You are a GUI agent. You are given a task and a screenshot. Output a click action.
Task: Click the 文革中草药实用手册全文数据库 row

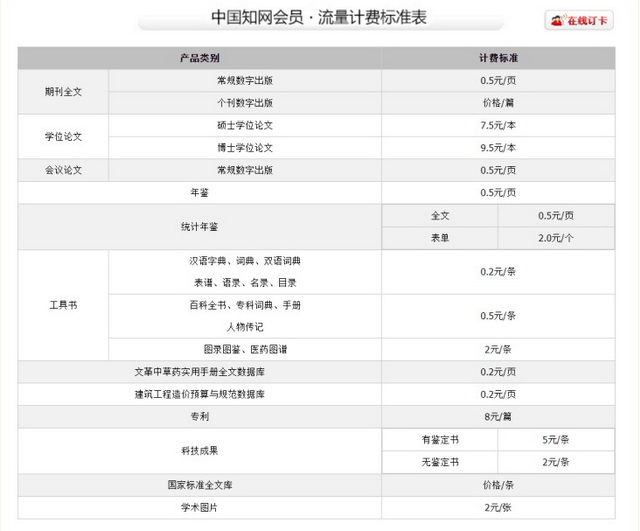pyautogui.click(x=199, y=372)
